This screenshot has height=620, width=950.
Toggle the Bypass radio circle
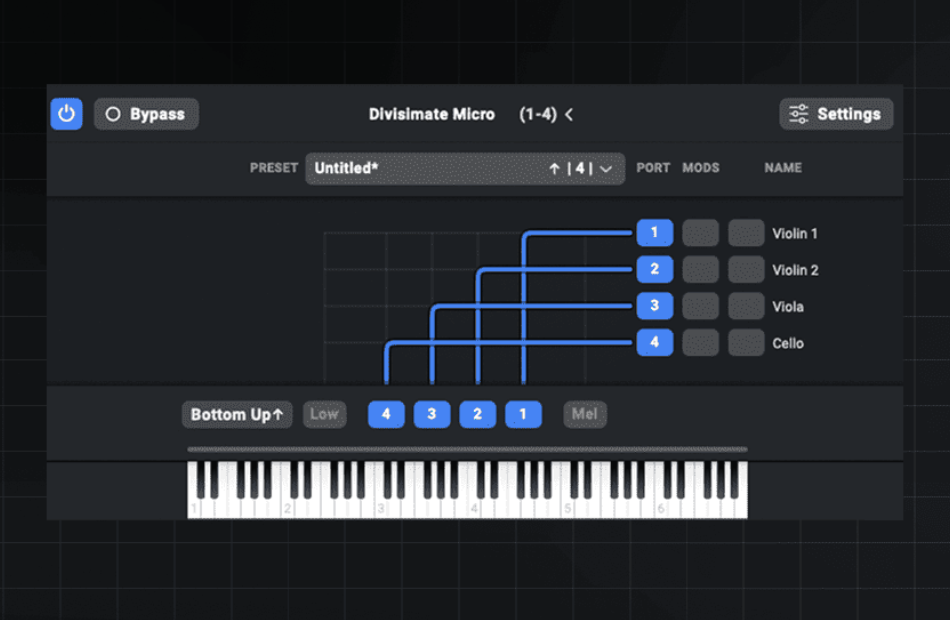point(113,114)
